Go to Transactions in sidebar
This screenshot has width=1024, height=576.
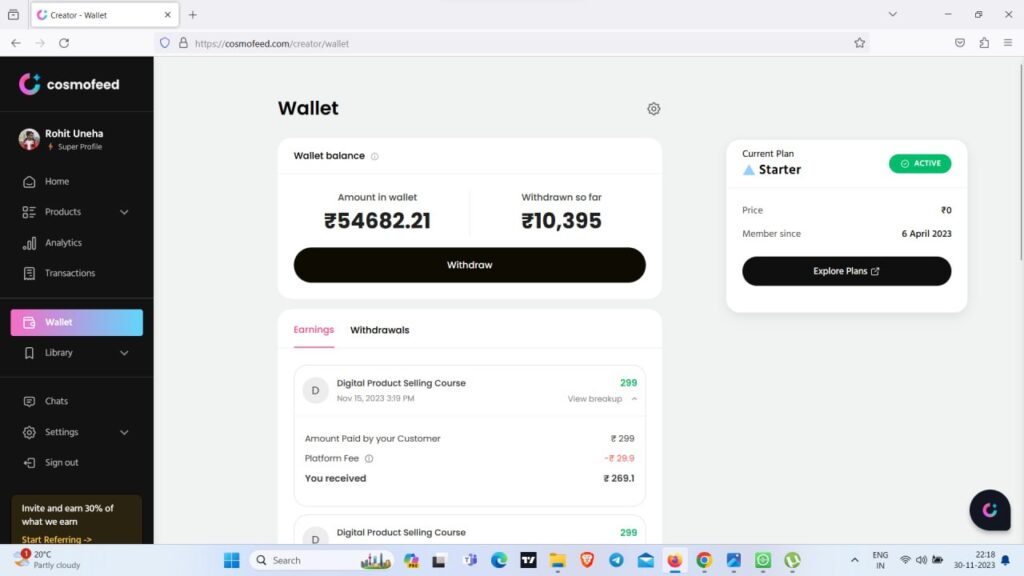(69, 273)
